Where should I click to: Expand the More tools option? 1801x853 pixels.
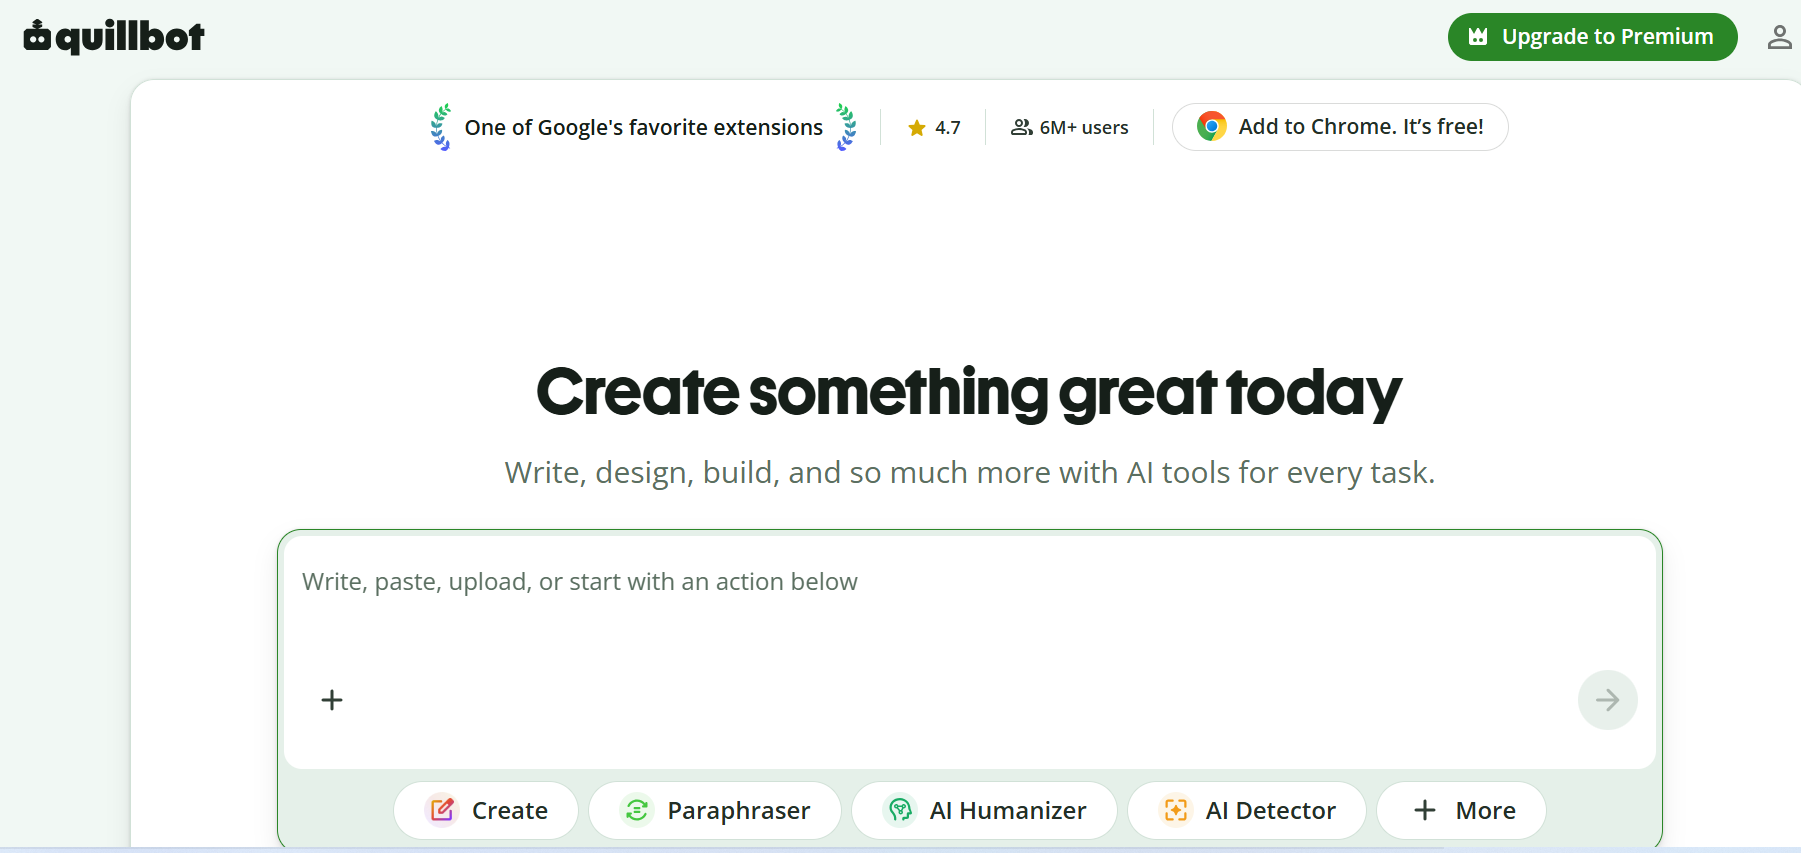[x=1461, y=810]
